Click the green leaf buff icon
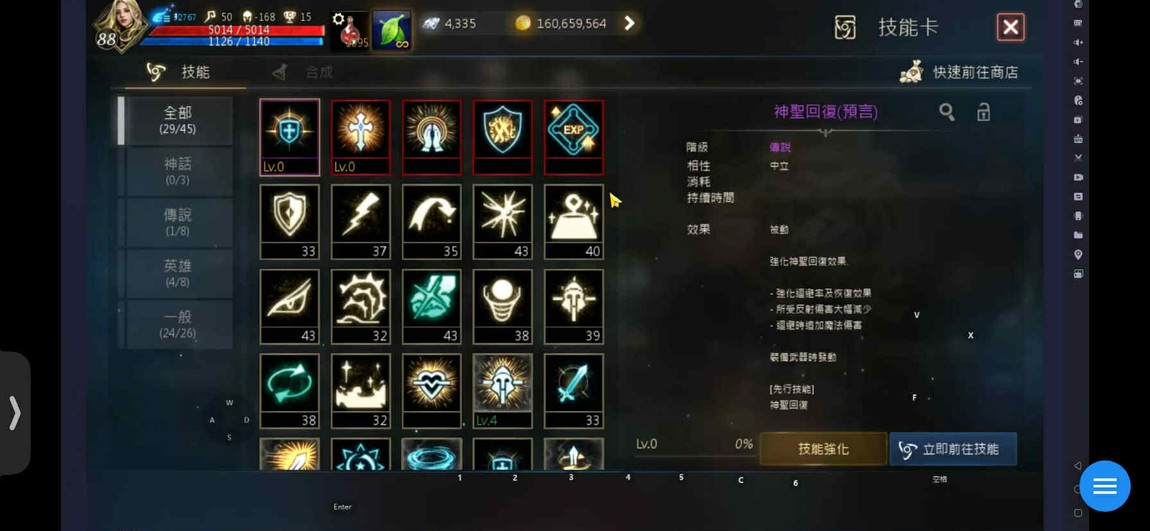 (391, 31)
